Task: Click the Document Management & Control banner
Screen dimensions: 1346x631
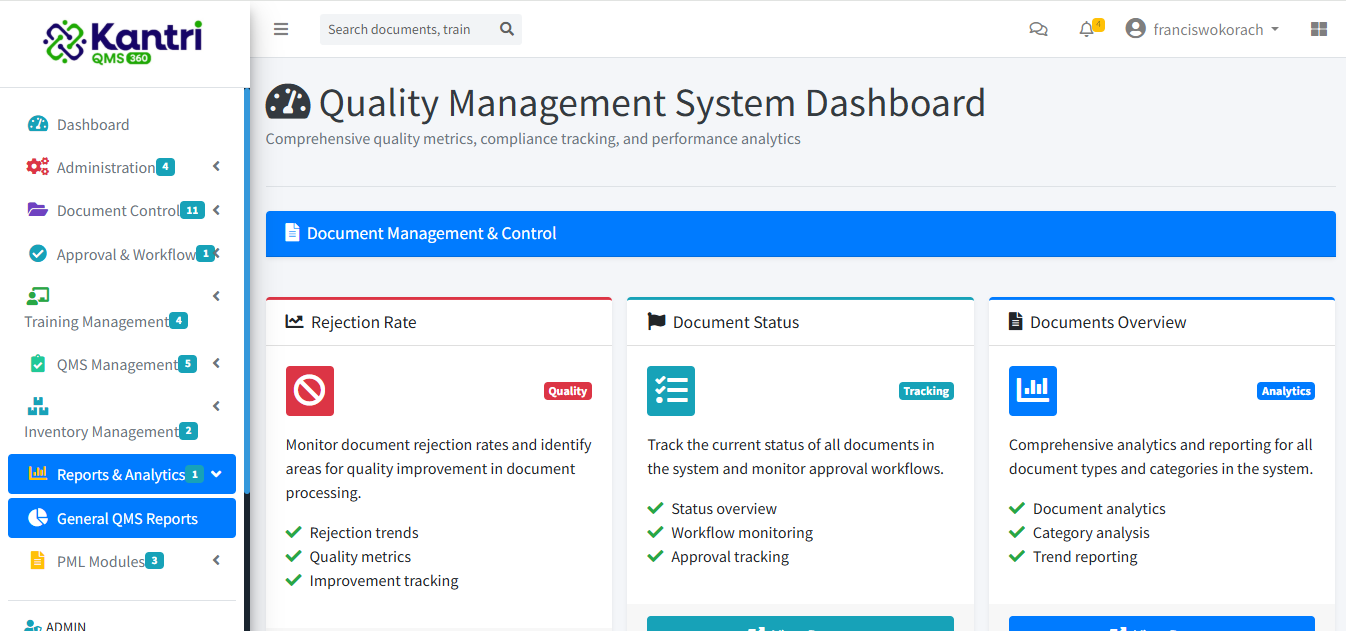Action: click(800, 233)
